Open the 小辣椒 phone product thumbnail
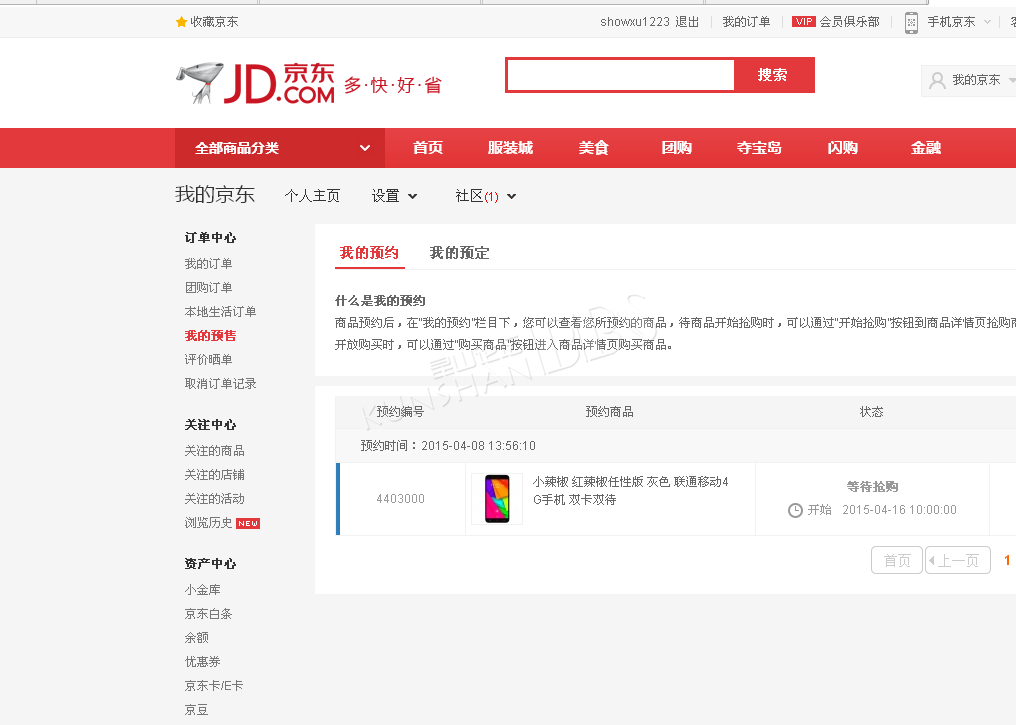The image size is (1016, 725). [x=497, y=499]
